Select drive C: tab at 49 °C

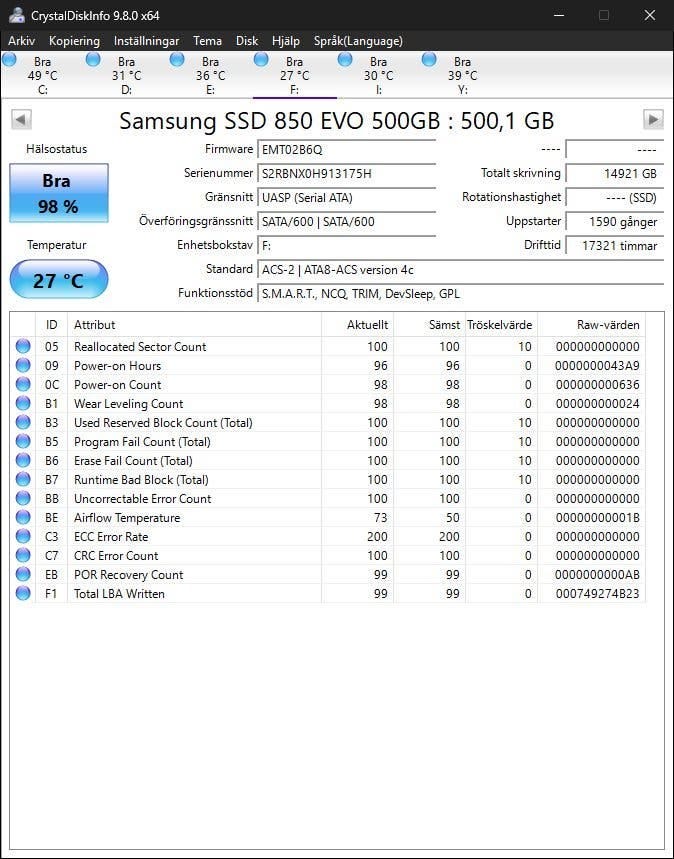43,75
